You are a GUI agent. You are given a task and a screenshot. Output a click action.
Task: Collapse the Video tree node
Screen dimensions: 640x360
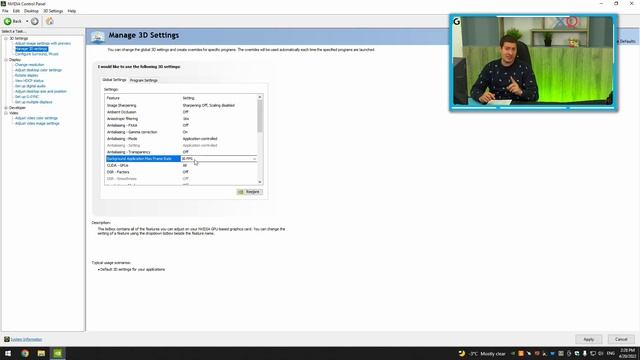pyautogui.click(x=6, y=113)
